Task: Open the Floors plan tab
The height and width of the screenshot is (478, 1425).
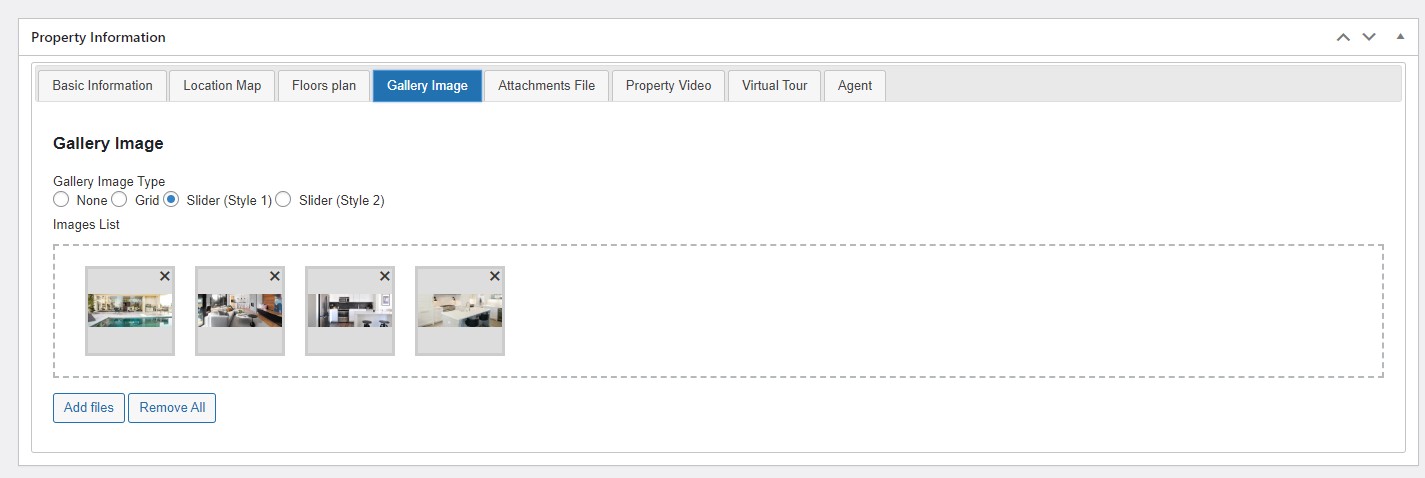Action: [x=324, y=86]
